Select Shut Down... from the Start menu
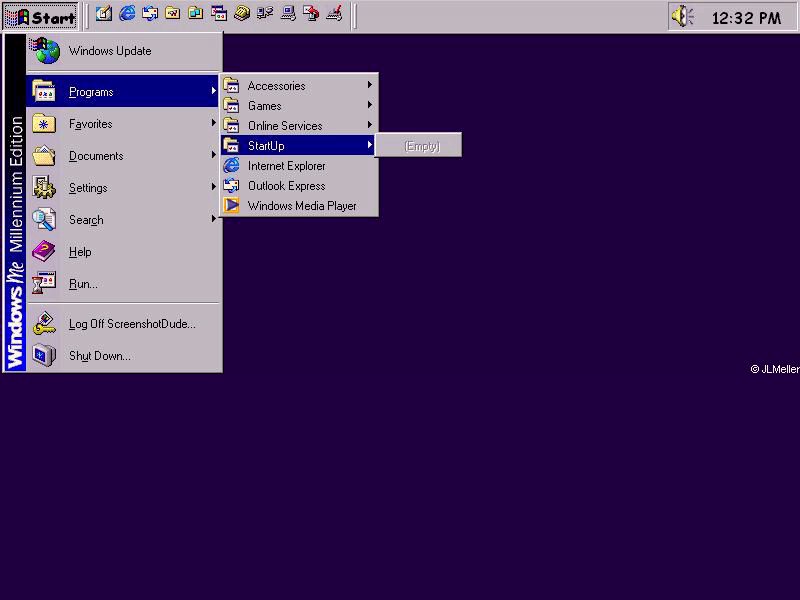Screen dimensions: 800x600 point(124,356)
